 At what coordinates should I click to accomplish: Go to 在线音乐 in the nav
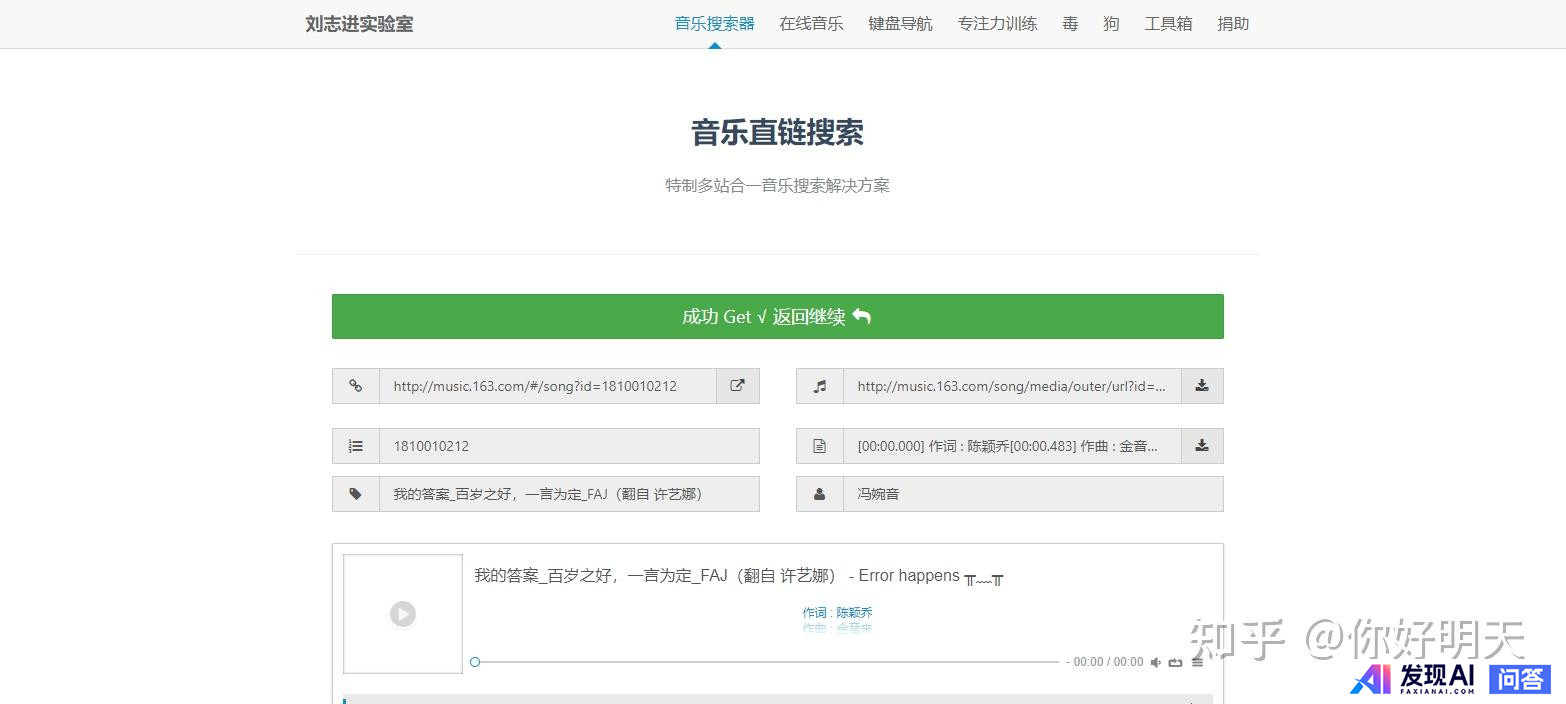811,24
